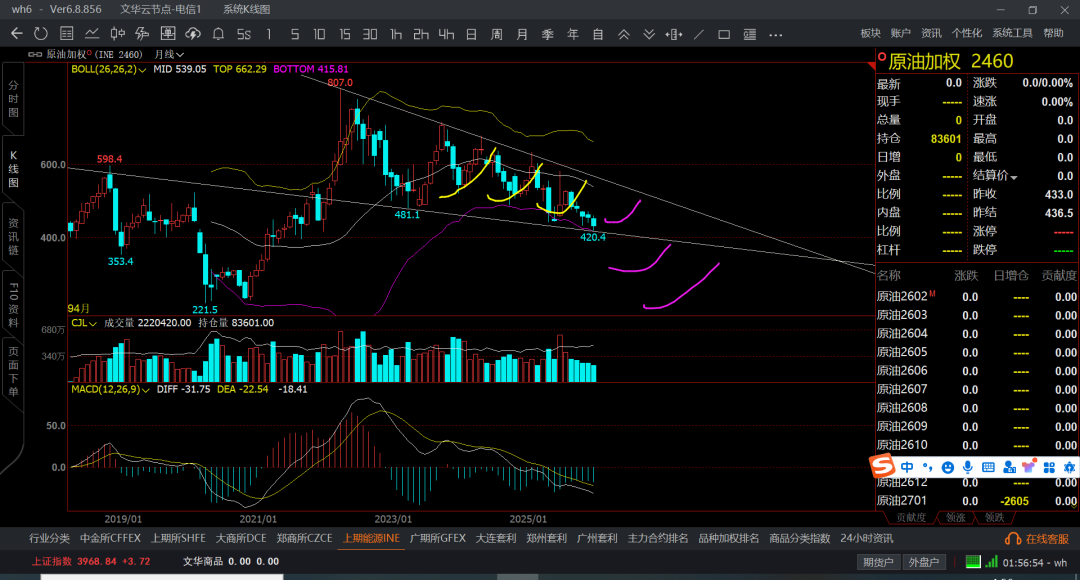Switch to 上期所SHFE exchange tab

[178, 538]
